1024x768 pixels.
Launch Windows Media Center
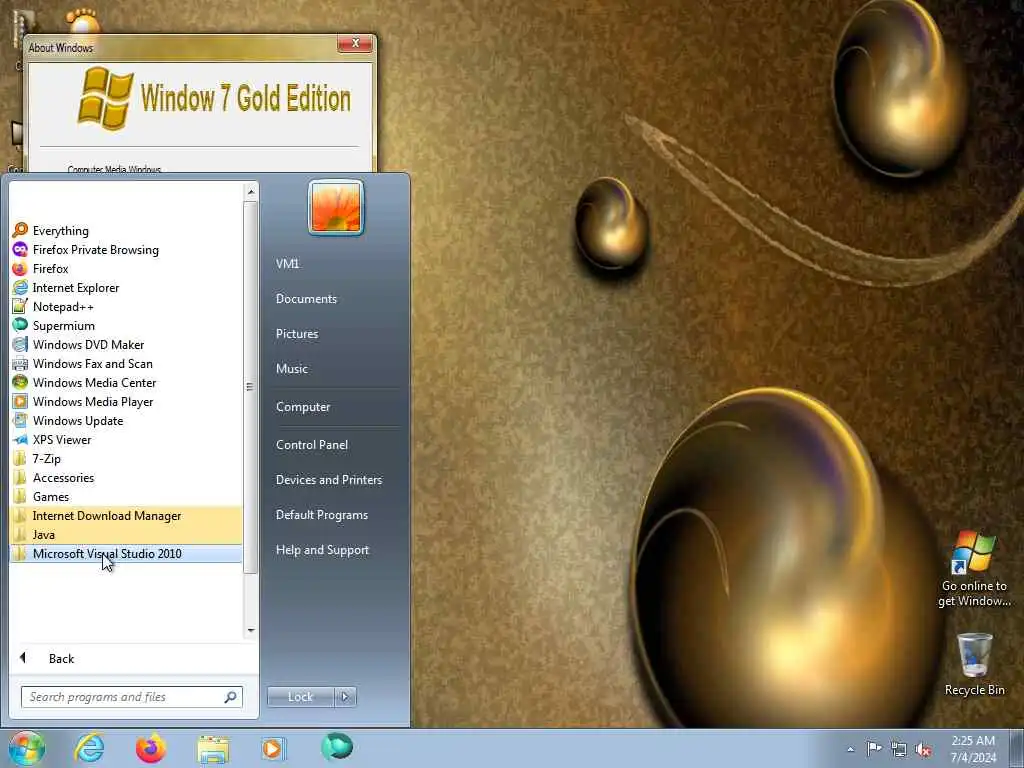click(x=126, y=382)
